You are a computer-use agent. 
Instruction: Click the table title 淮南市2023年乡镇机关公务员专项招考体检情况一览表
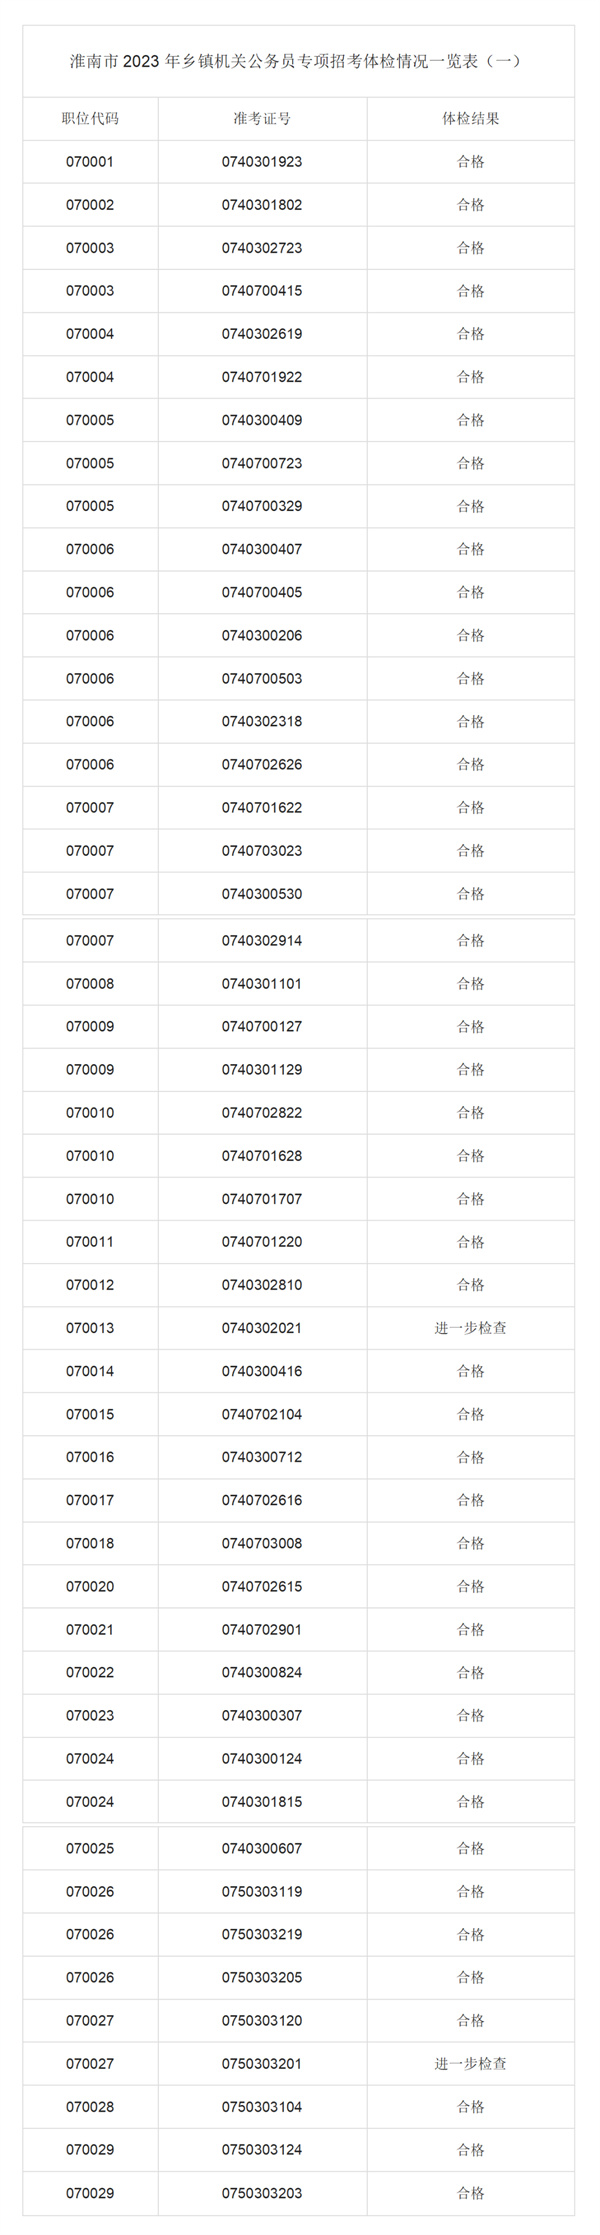coord(296,61)
